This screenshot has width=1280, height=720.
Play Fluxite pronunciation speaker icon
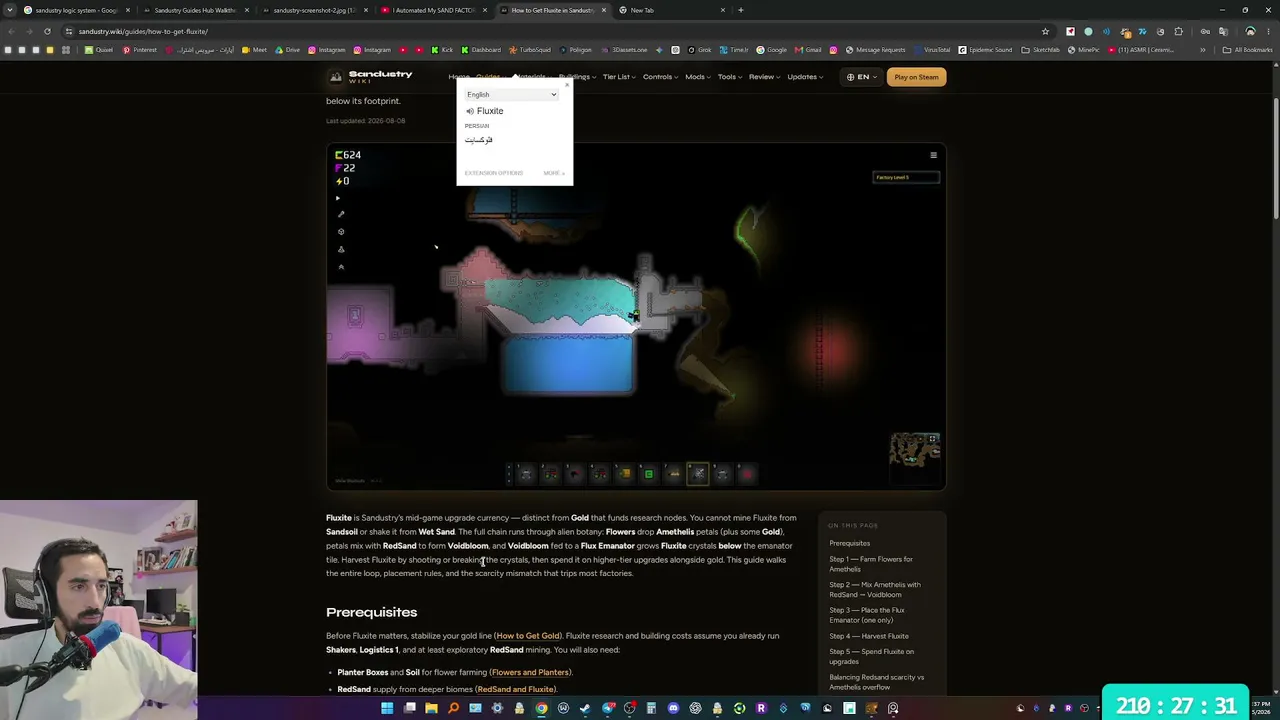[x=470, y=111]
